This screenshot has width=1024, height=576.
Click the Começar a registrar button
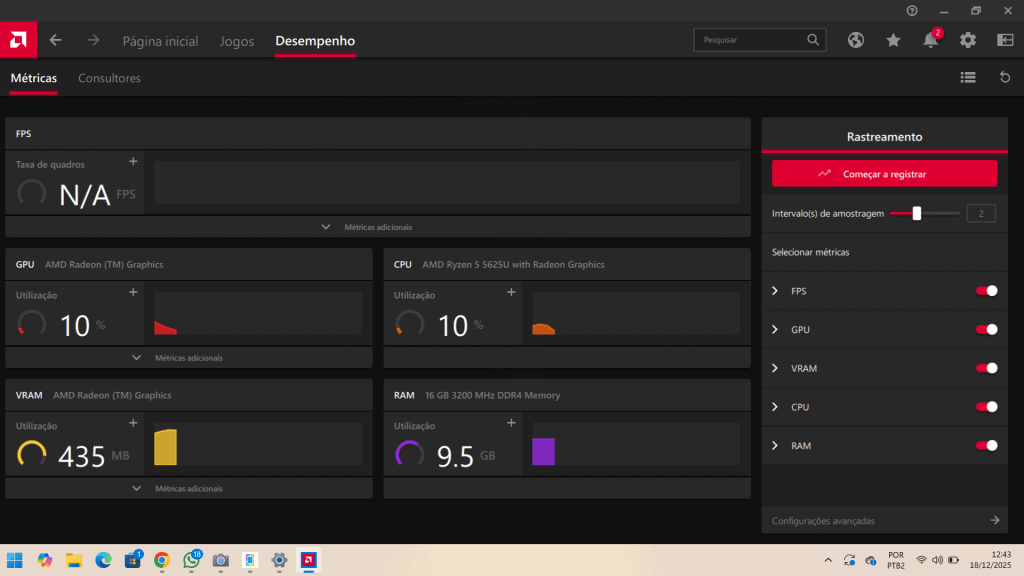pos(884,173)
